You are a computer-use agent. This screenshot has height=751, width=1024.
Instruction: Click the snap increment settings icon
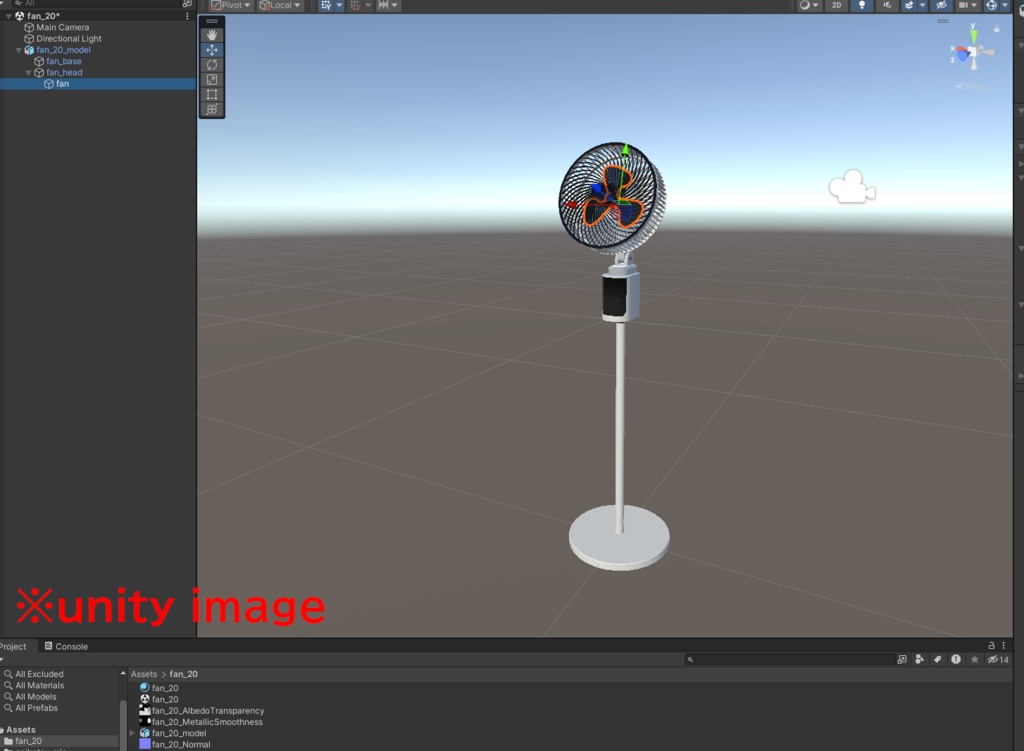point(383,5)
